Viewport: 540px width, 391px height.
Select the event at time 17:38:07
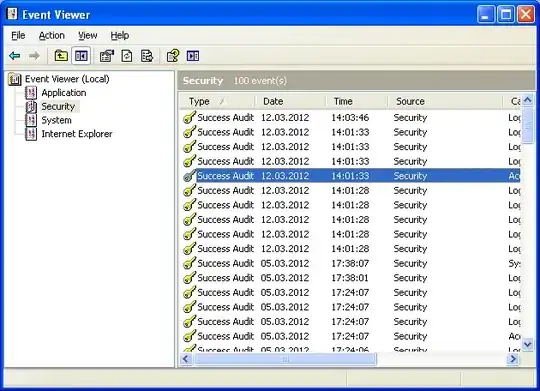coord(351,263)
